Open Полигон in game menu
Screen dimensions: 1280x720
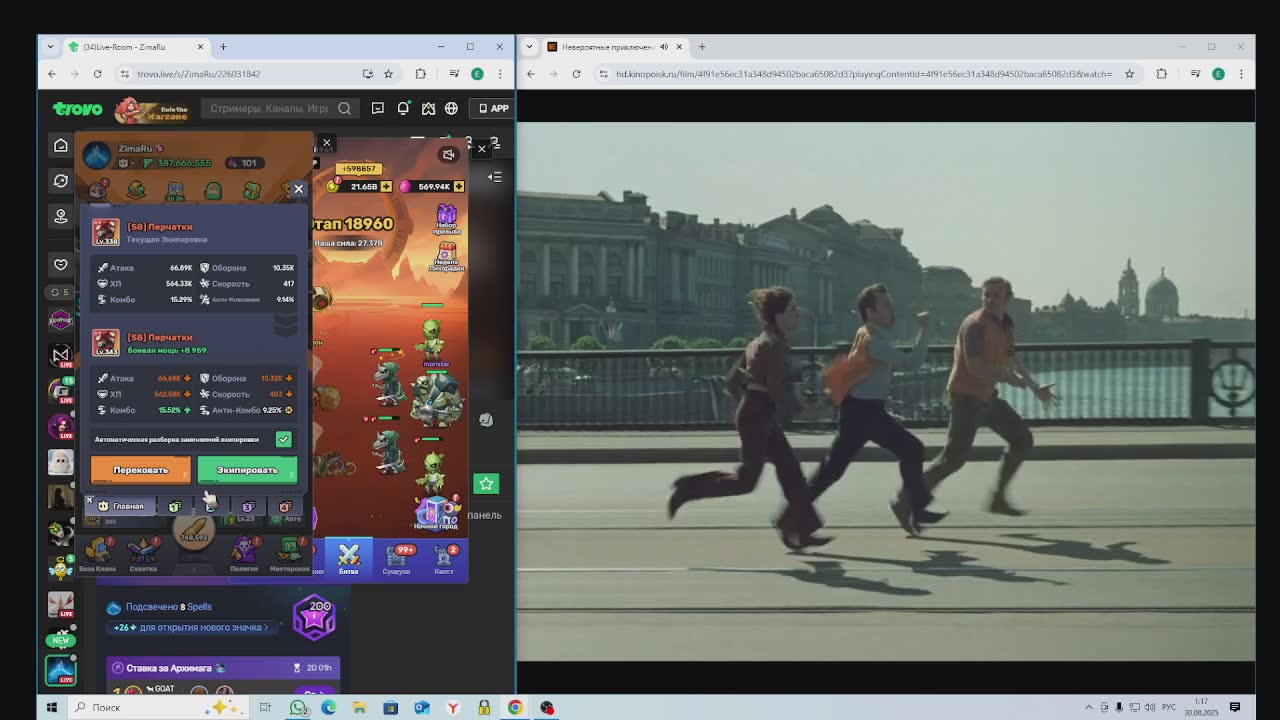pyautogui.click(x=244, y=554)
